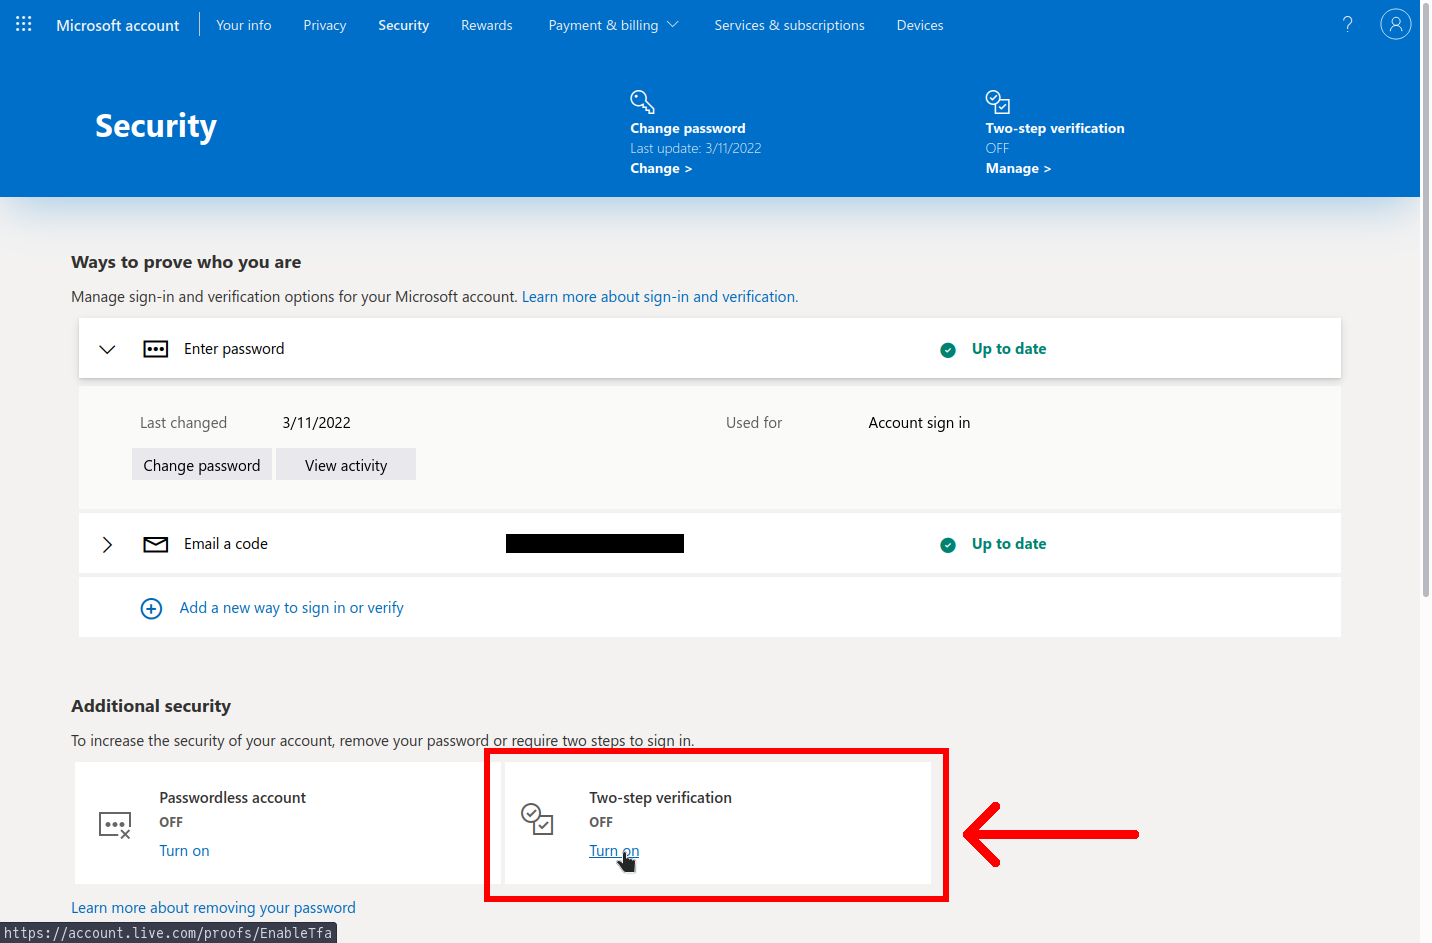
Task: Click the 3/11/2022 last changed date
Action: [316, 423]
